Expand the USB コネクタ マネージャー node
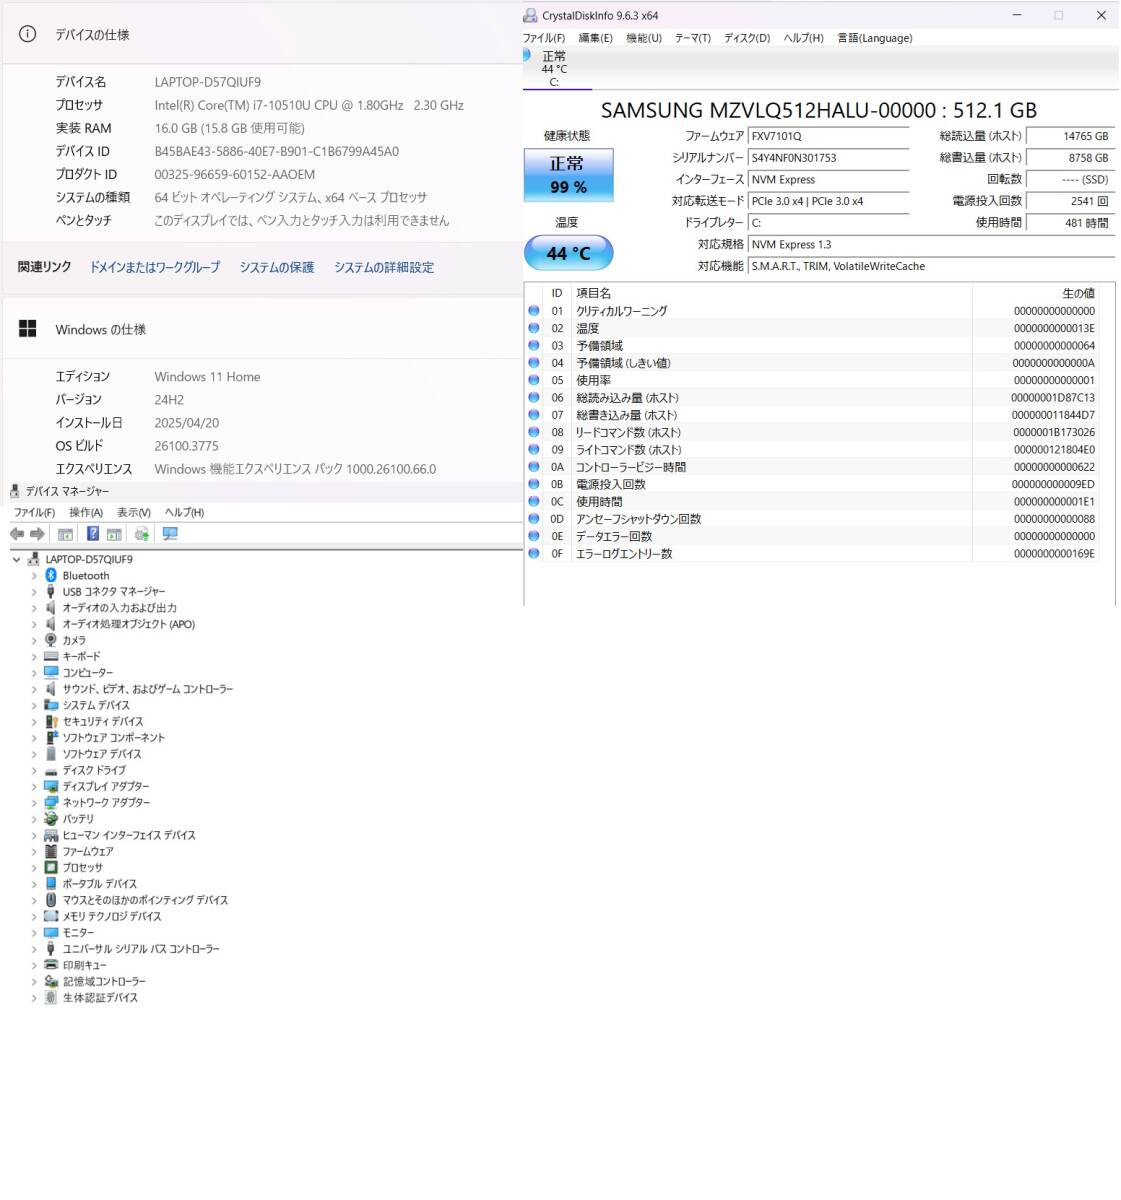The height and width of the screenshot is (1200, 1121). 34,592
